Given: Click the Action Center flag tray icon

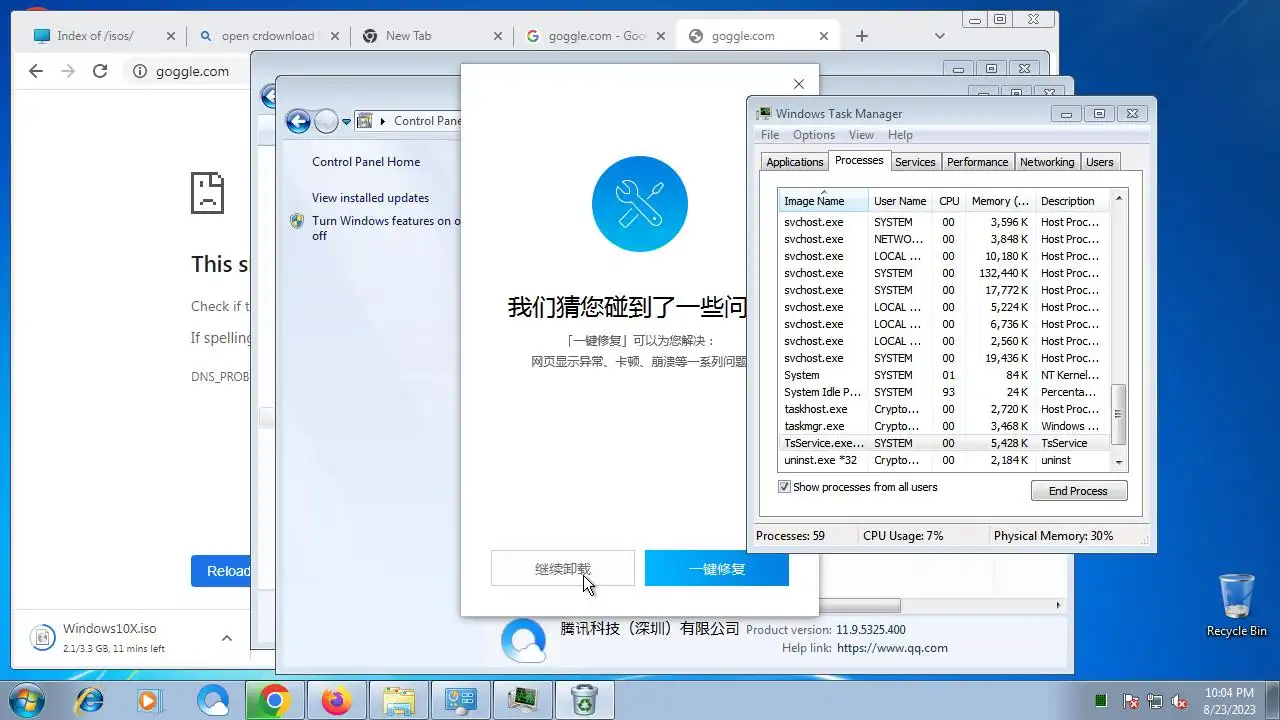Looking at the screenshot, I should tap(1131, 701).
